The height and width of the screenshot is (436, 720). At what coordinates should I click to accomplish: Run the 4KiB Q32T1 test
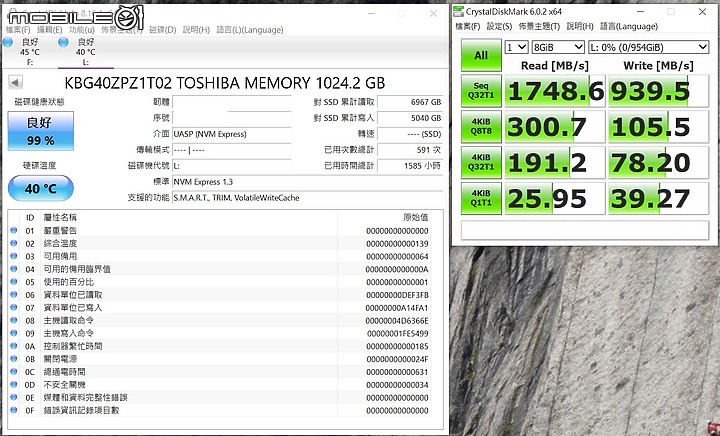(481, 162)
